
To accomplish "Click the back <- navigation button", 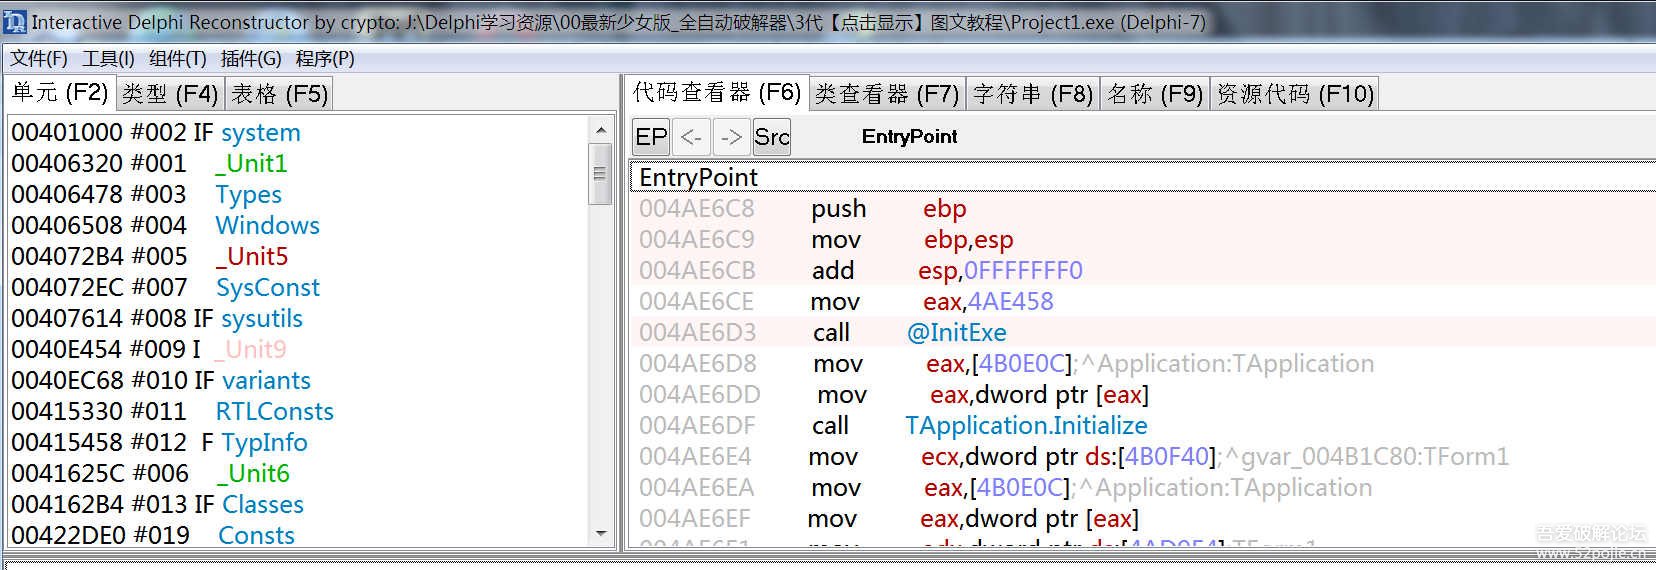I will pos(691,137).
